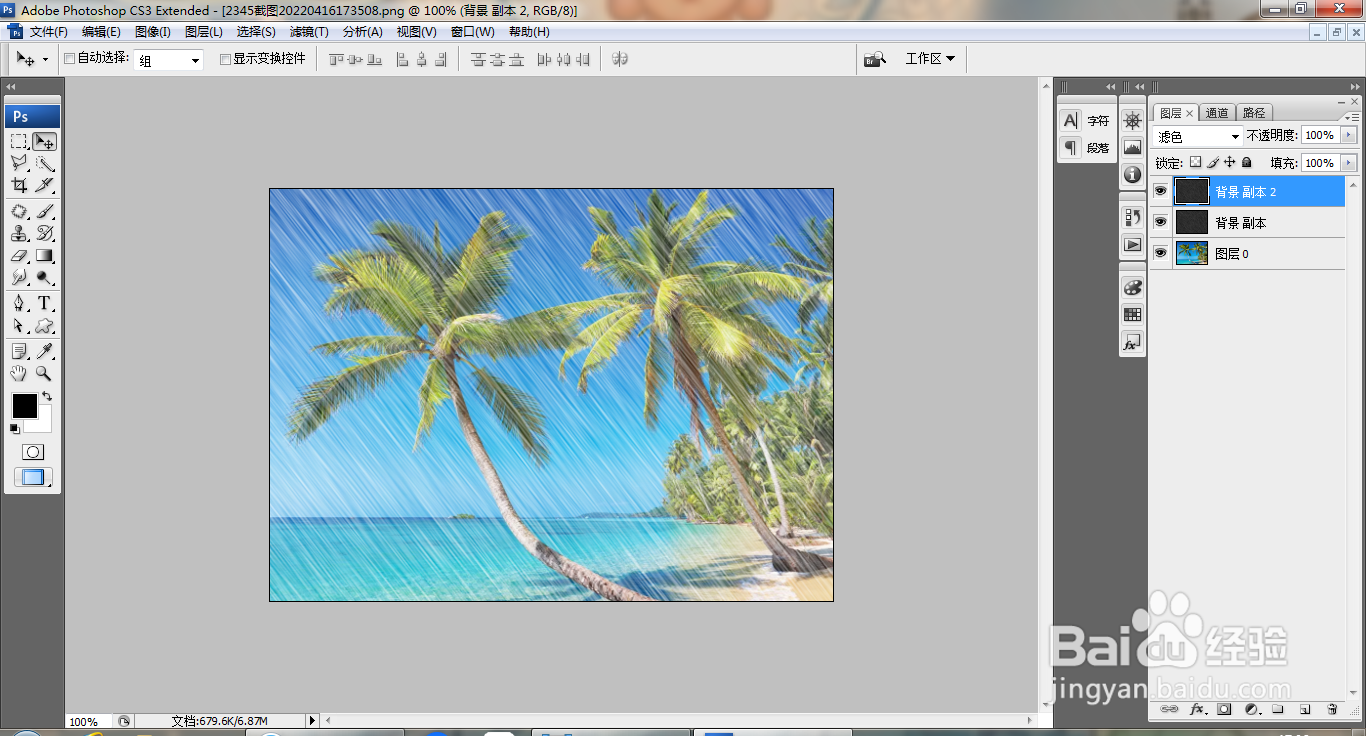Hide the 背景 副本 2 layer
This screenshot has height=736, width=1366.
[1160, 191]
